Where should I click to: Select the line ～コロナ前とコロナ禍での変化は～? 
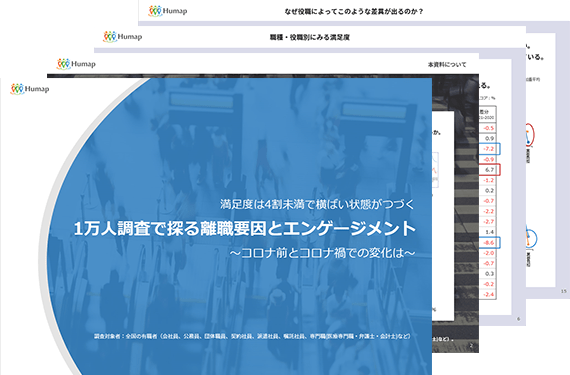(x=322, y=253)
